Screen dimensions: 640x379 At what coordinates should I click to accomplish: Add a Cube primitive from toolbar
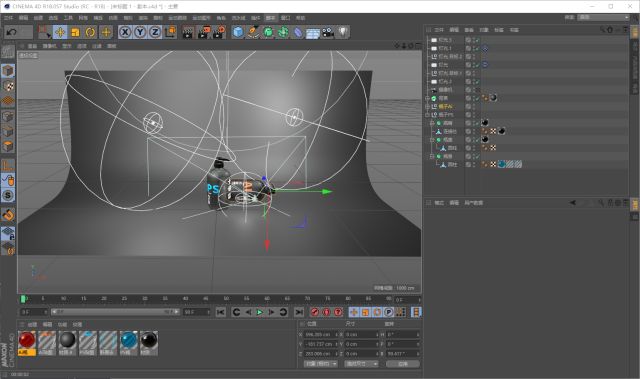click(x=238, y=32)
